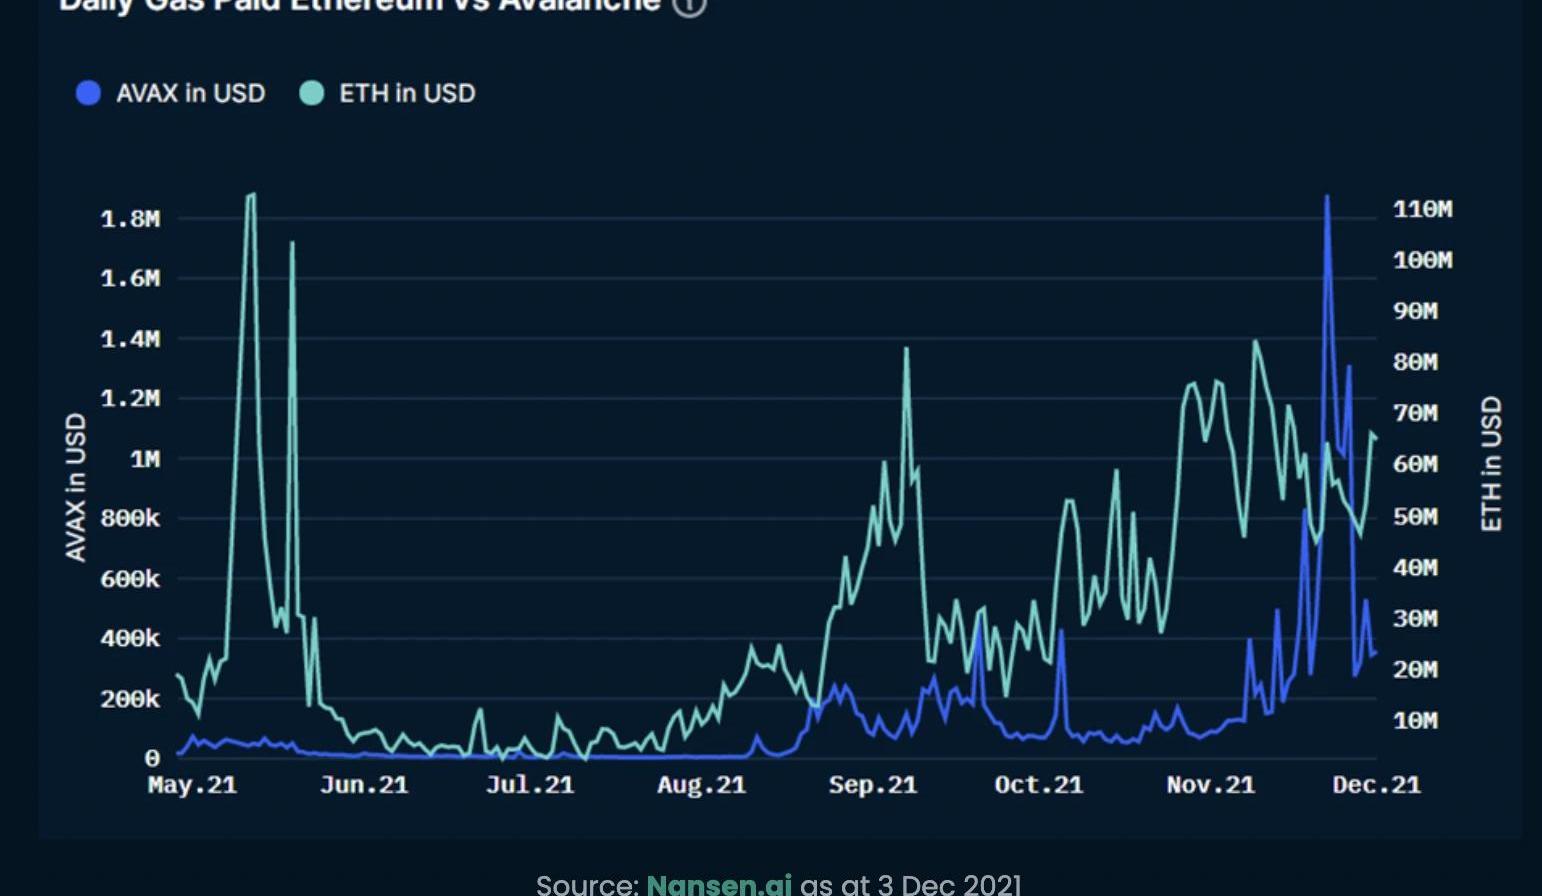Click the info icon beside the chart title
Screen dimensions: 1542x896
pos(689,5)
